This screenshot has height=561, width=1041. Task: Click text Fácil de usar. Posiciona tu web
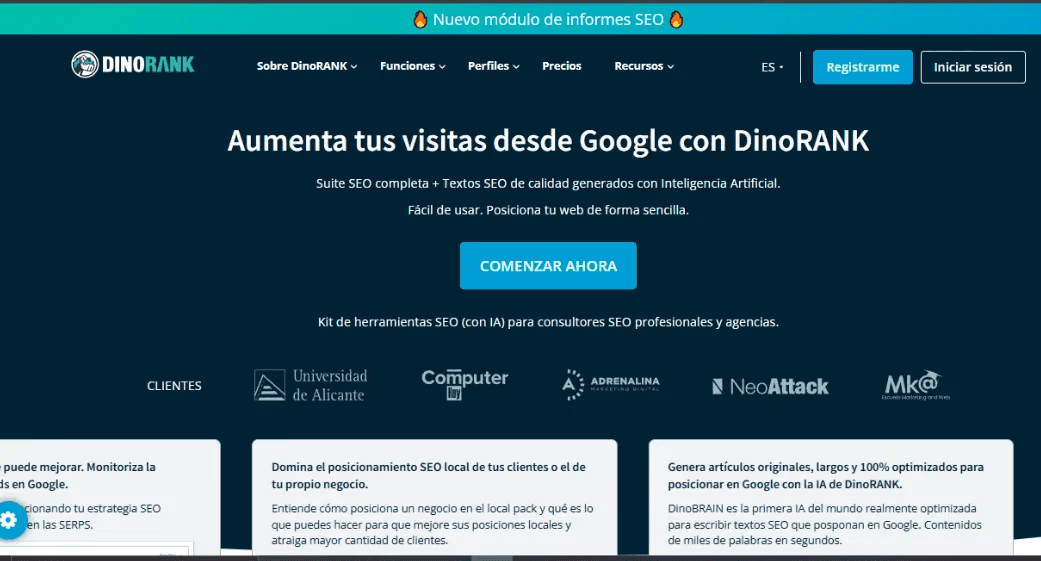point(548,210)
